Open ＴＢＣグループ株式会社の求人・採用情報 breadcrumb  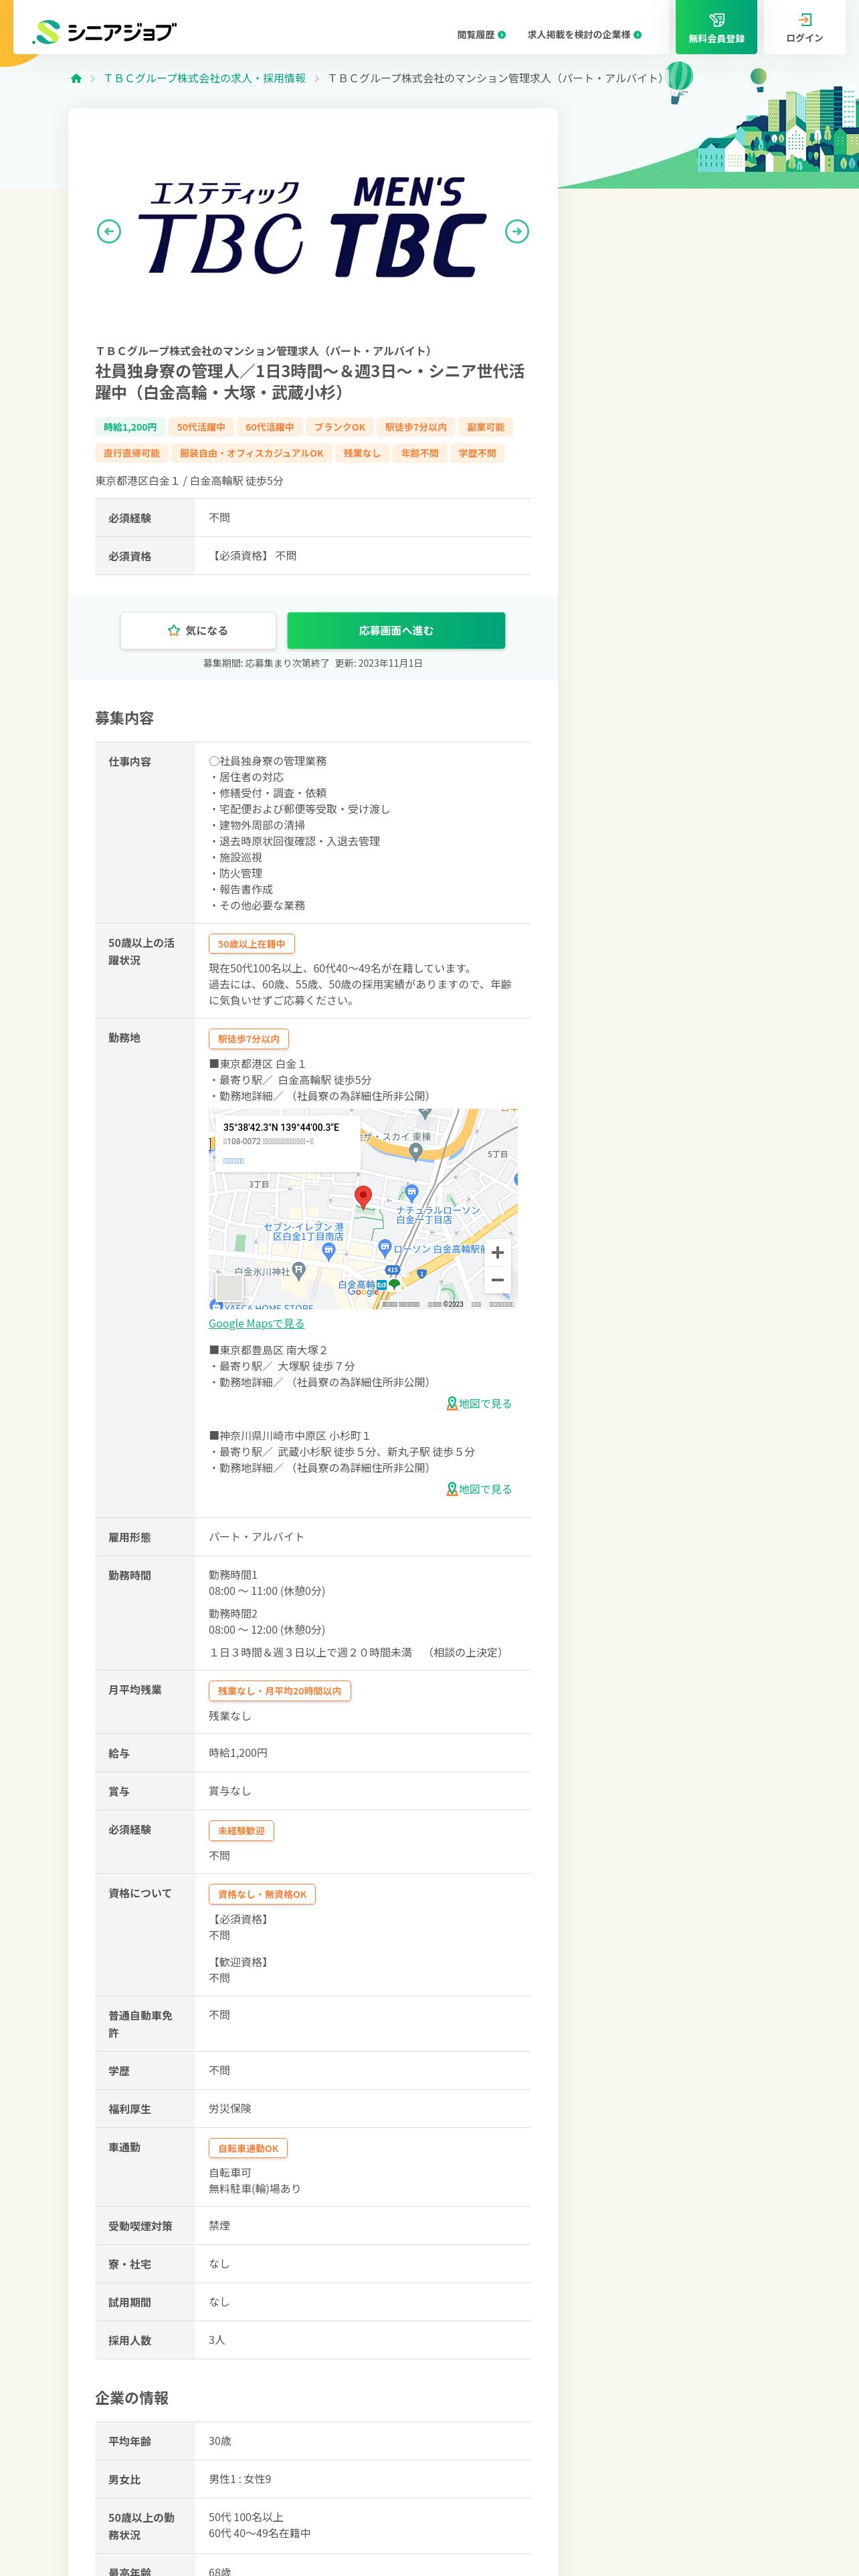(205, 78)
